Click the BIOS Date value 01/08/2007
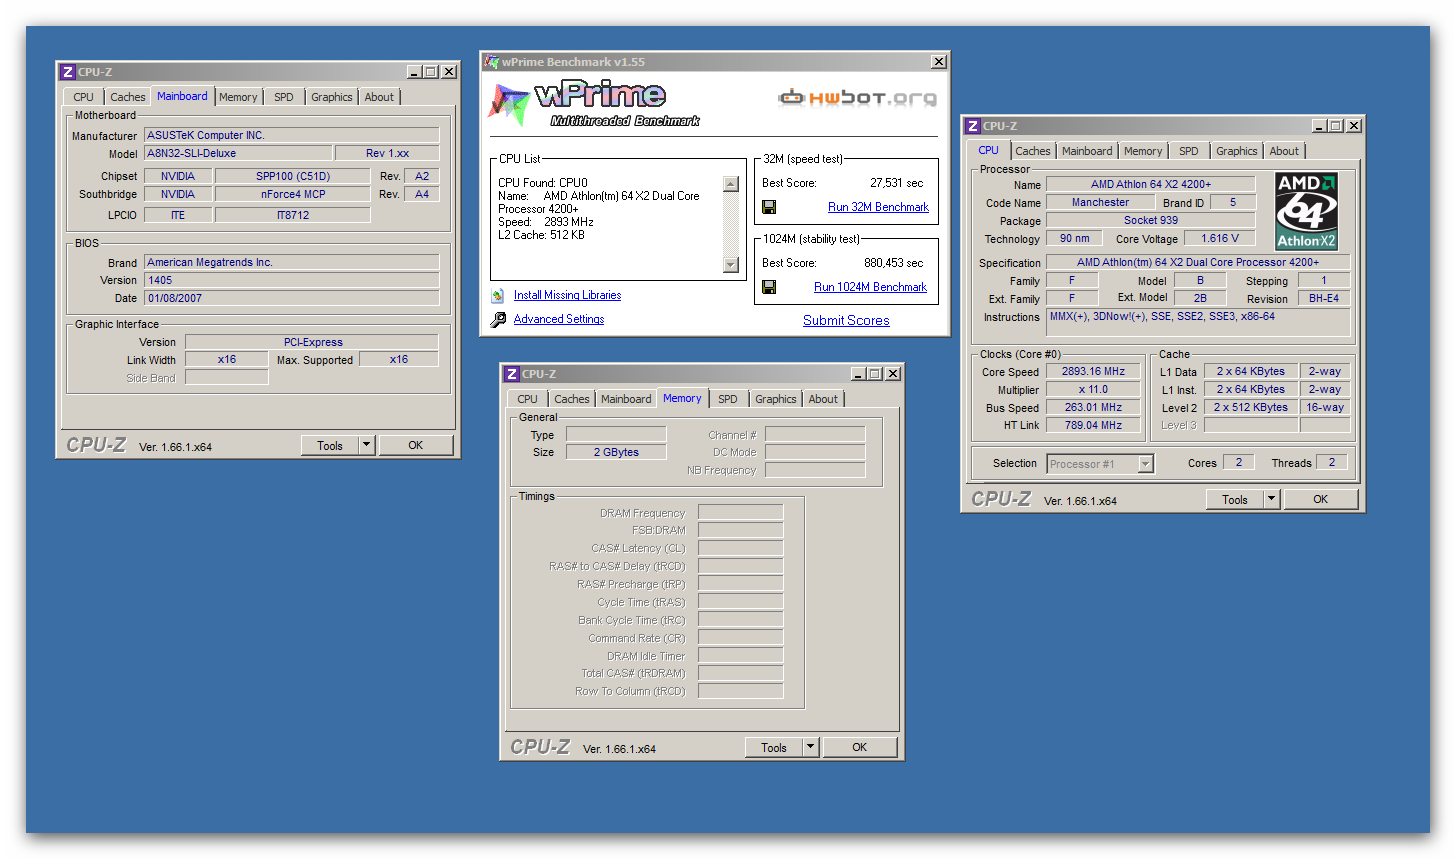This screenshot has height=859, width=1456. point(292,298)
